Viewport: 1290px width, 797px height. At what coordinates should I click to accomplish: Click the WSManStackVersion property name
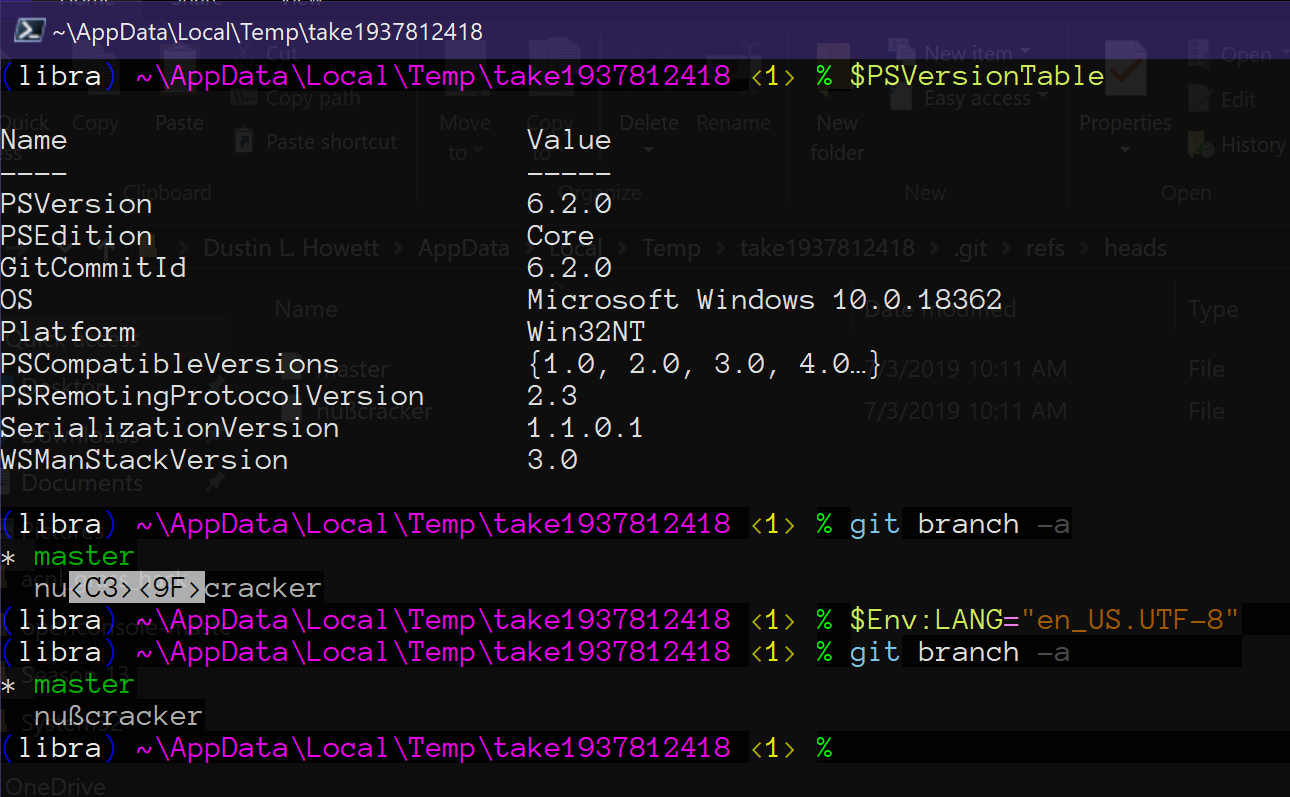tap(144, 460)
